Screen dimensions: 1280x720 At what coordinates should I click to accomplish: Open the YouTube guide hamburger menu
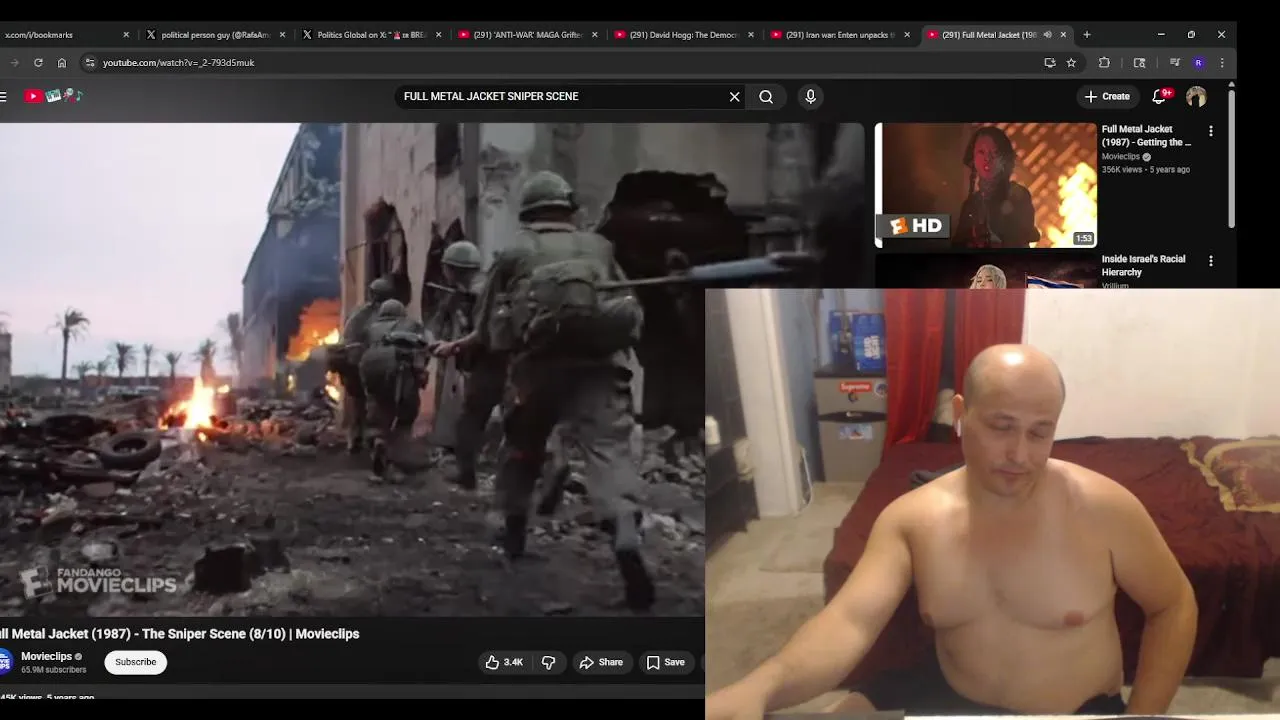click(4, 96)
